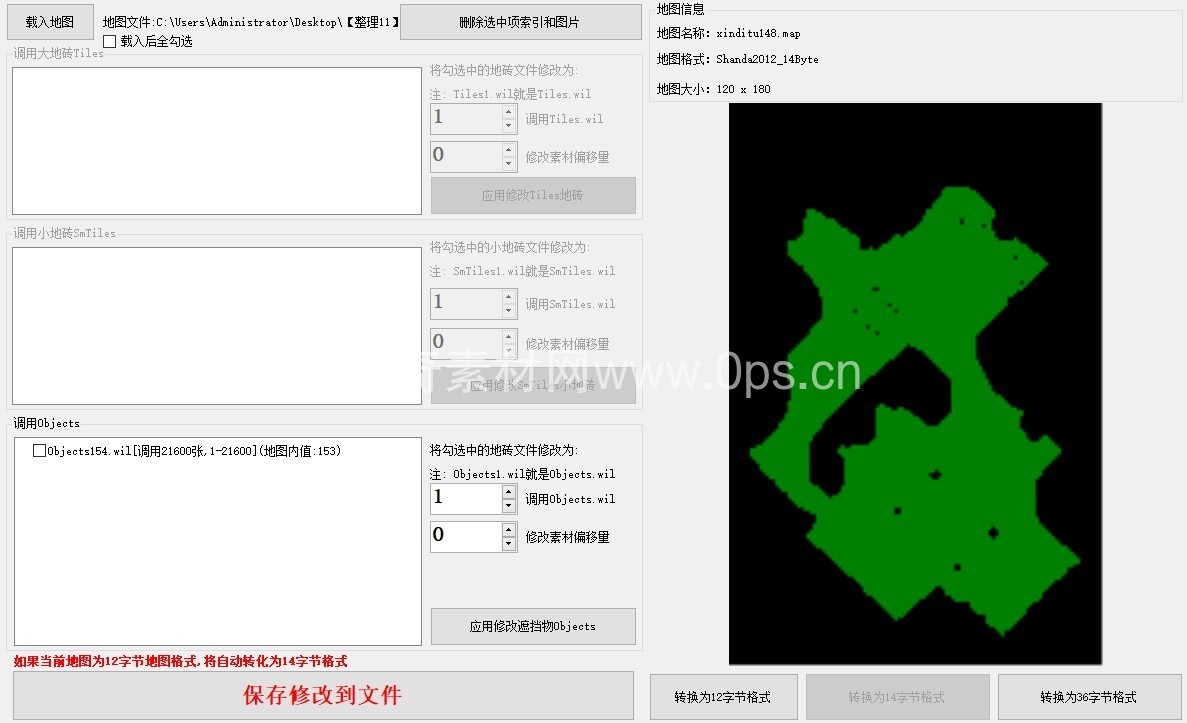Click the Objects 修改素材偏移量 input field
Image resolution: width=1187 pixels, height=723 pixels.
click(465, 536)
